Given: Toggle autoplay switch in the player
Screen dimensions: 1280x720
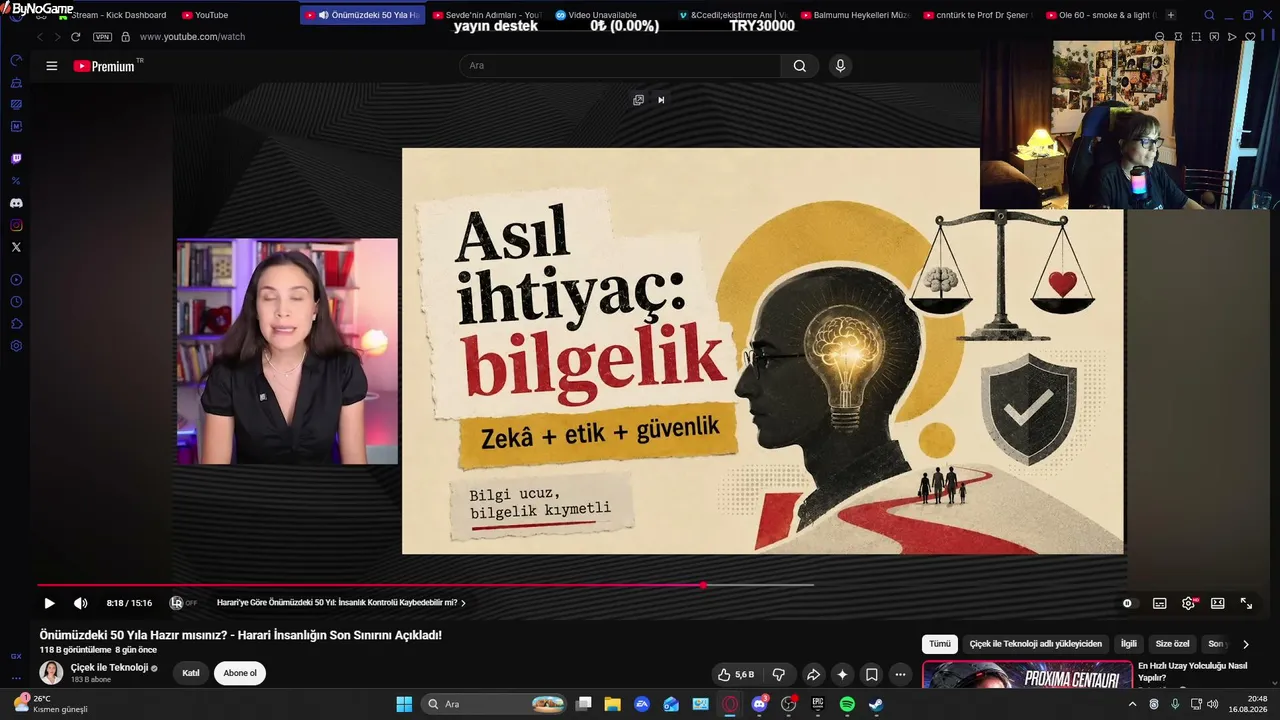Looking at the screenshot, I should 1127,603.
